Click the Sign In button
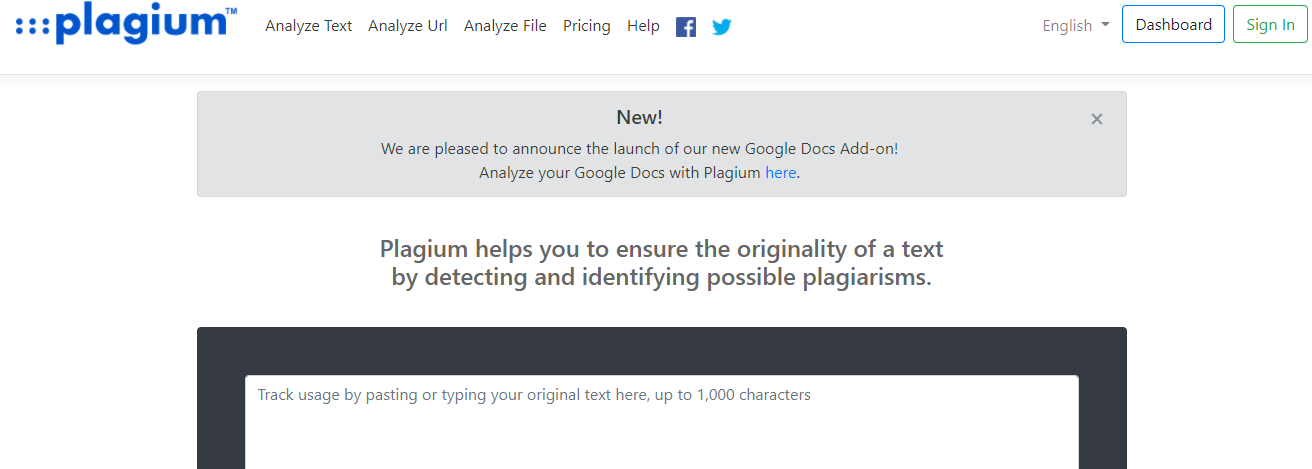The image size is (1312, 469). coord(1270,24)
